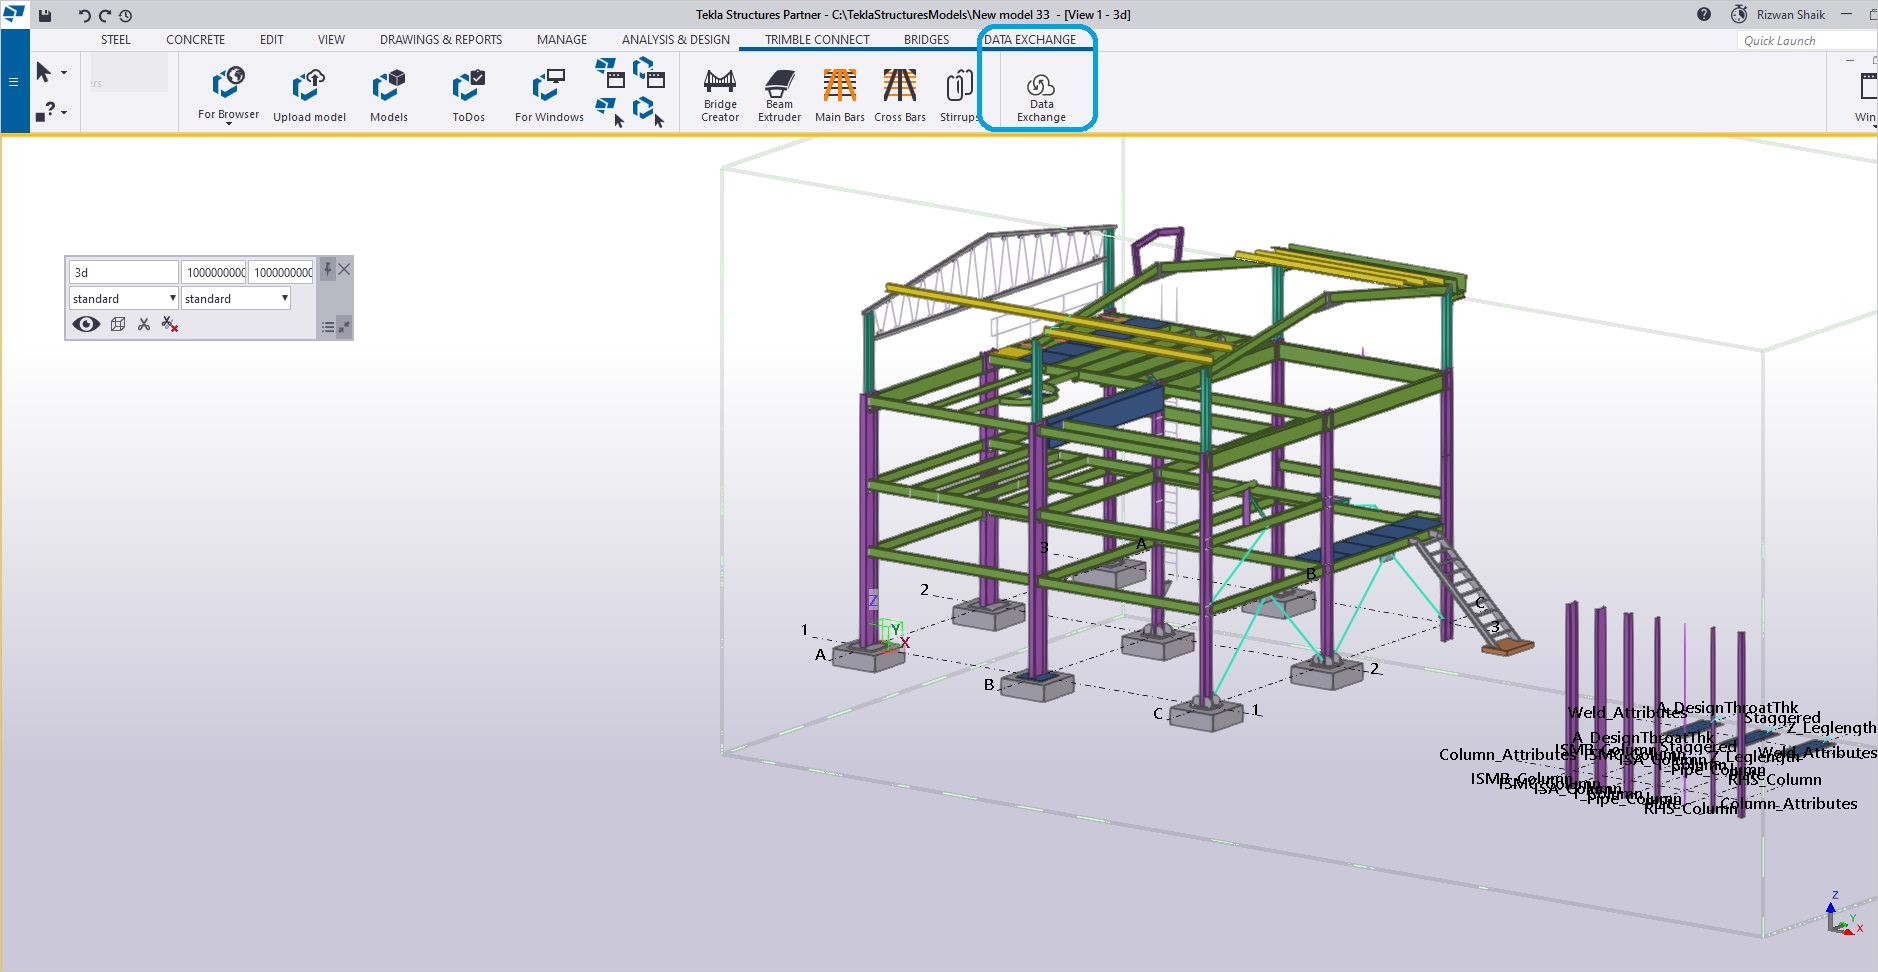The image size is (1878, 972).
Task: Select the Cross Bars reinforcement tool
Action: click(x=898, y=92)
